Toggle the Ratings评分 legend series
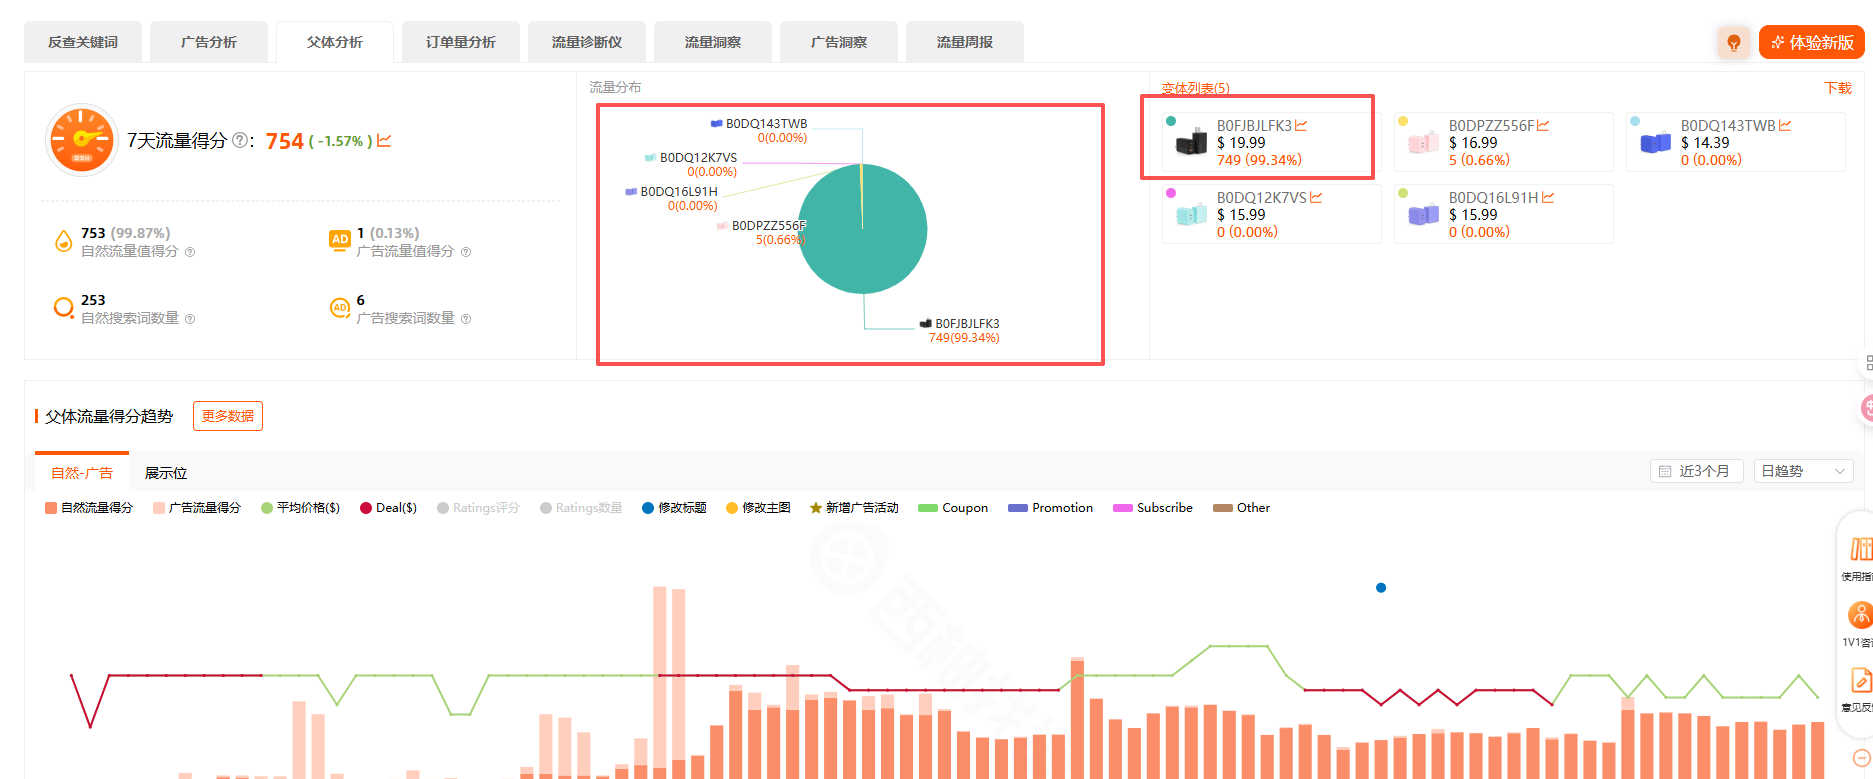This screenshot has width=1873, height=779. (478, 508)
